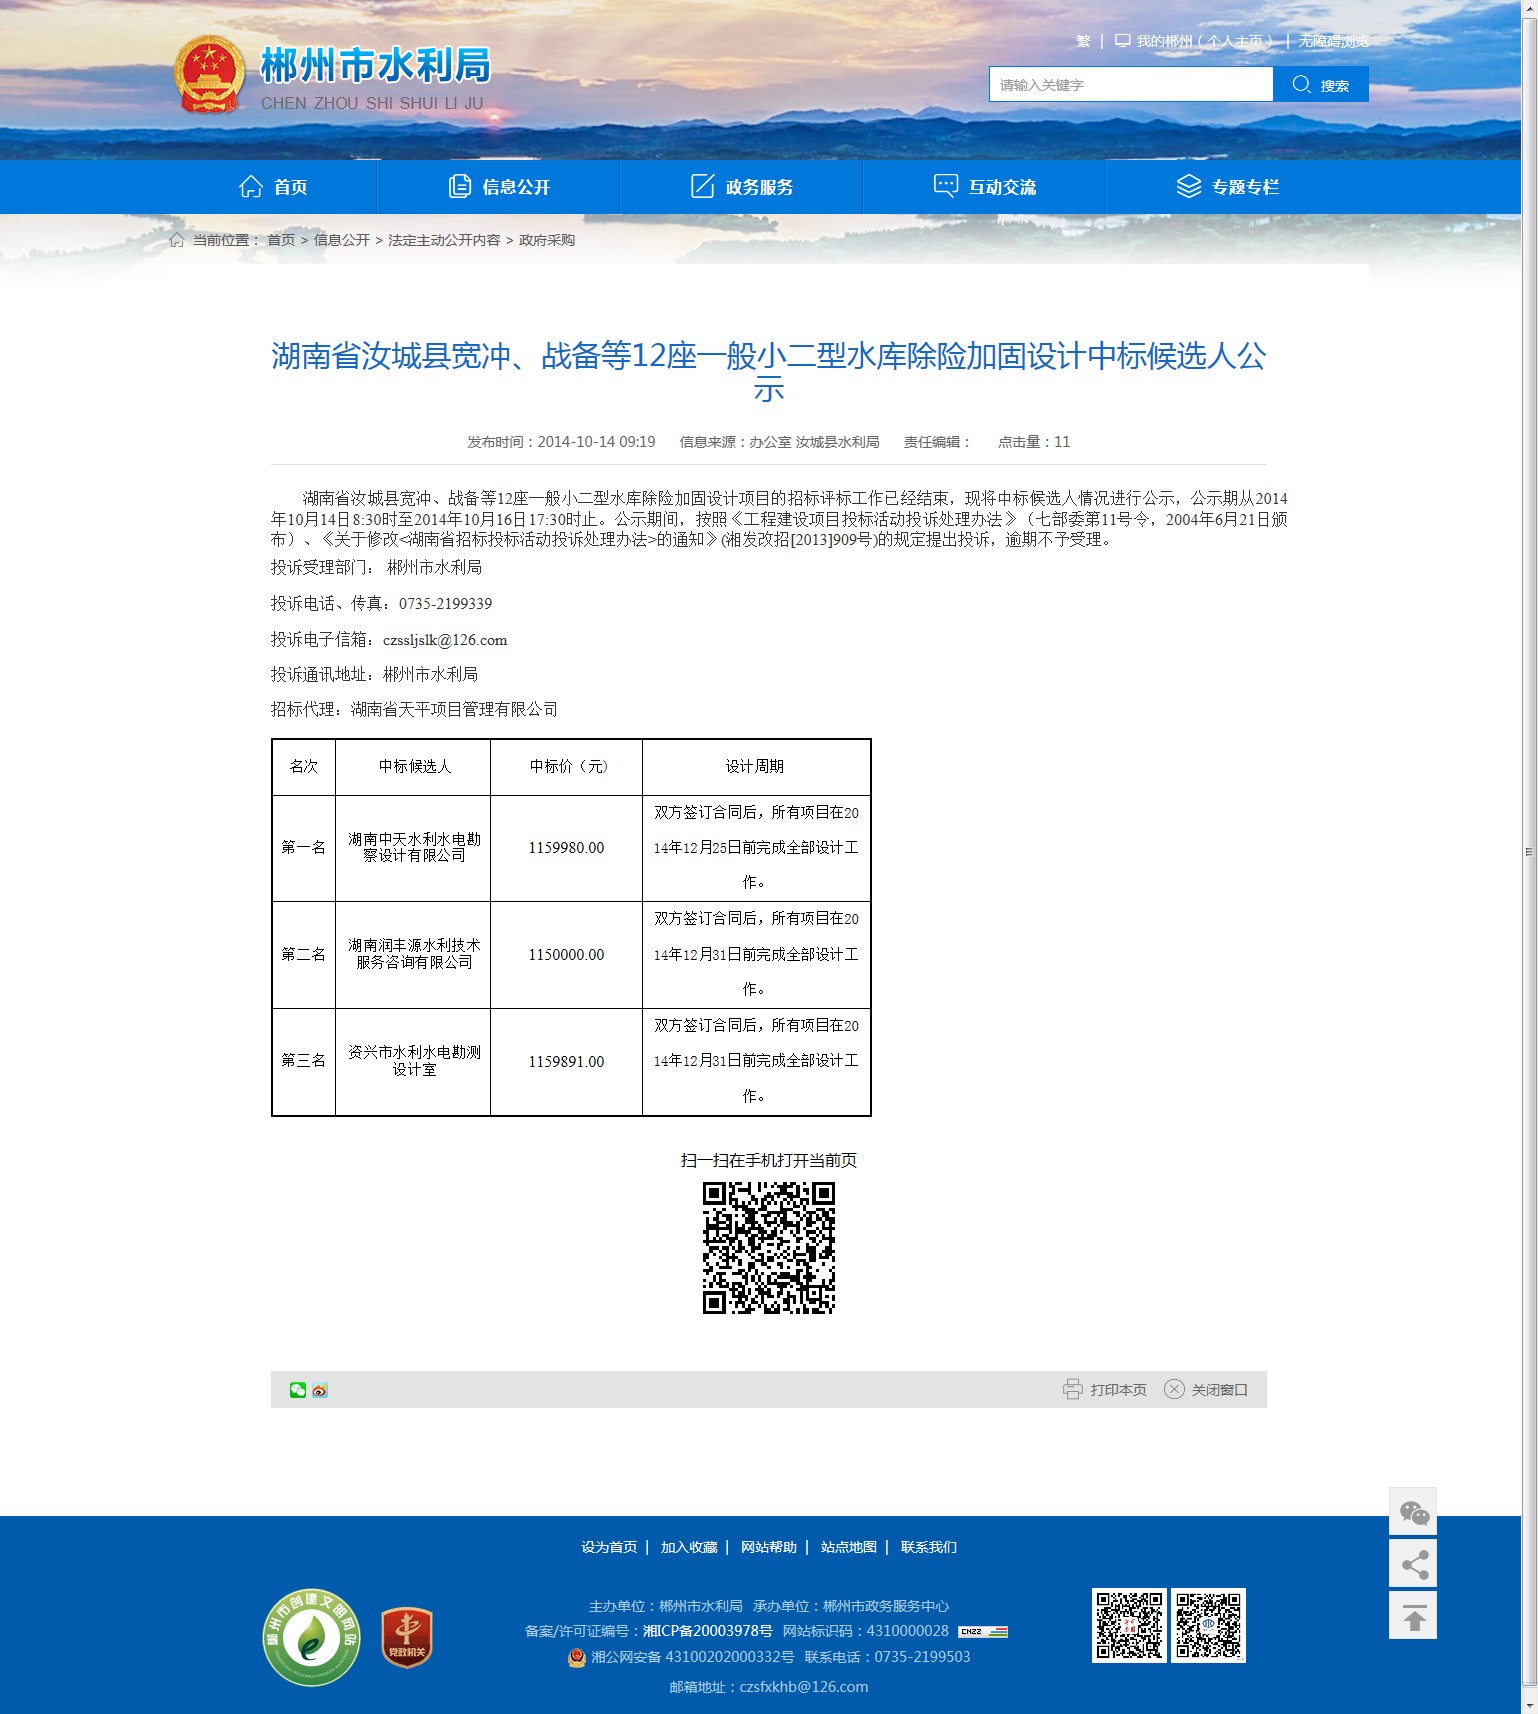Click the Weibo share icon below article
Screen dimensions: 1538x1714
click(x=320, y=1390)
